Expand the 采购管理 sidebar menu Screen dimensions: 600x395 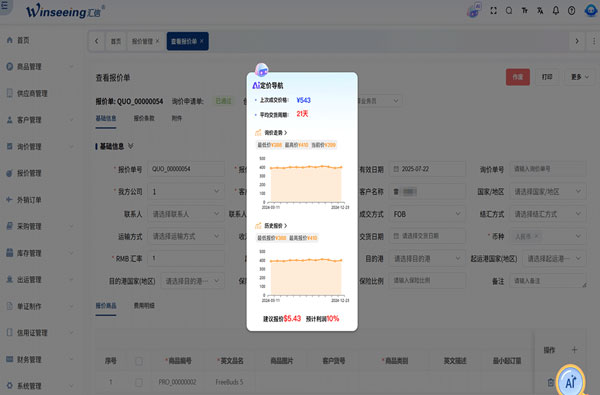click(71, 226)
